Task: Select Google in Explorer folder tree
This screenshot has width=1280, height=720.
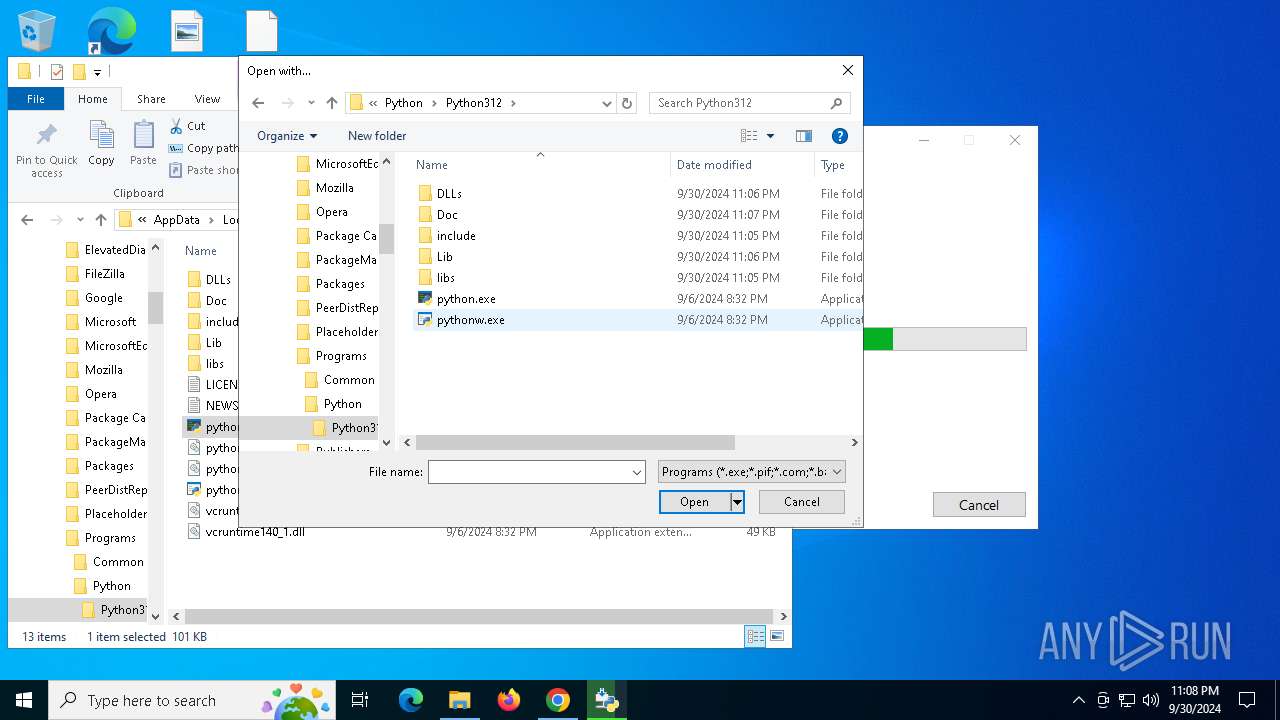Action: (x=104, y=298)
